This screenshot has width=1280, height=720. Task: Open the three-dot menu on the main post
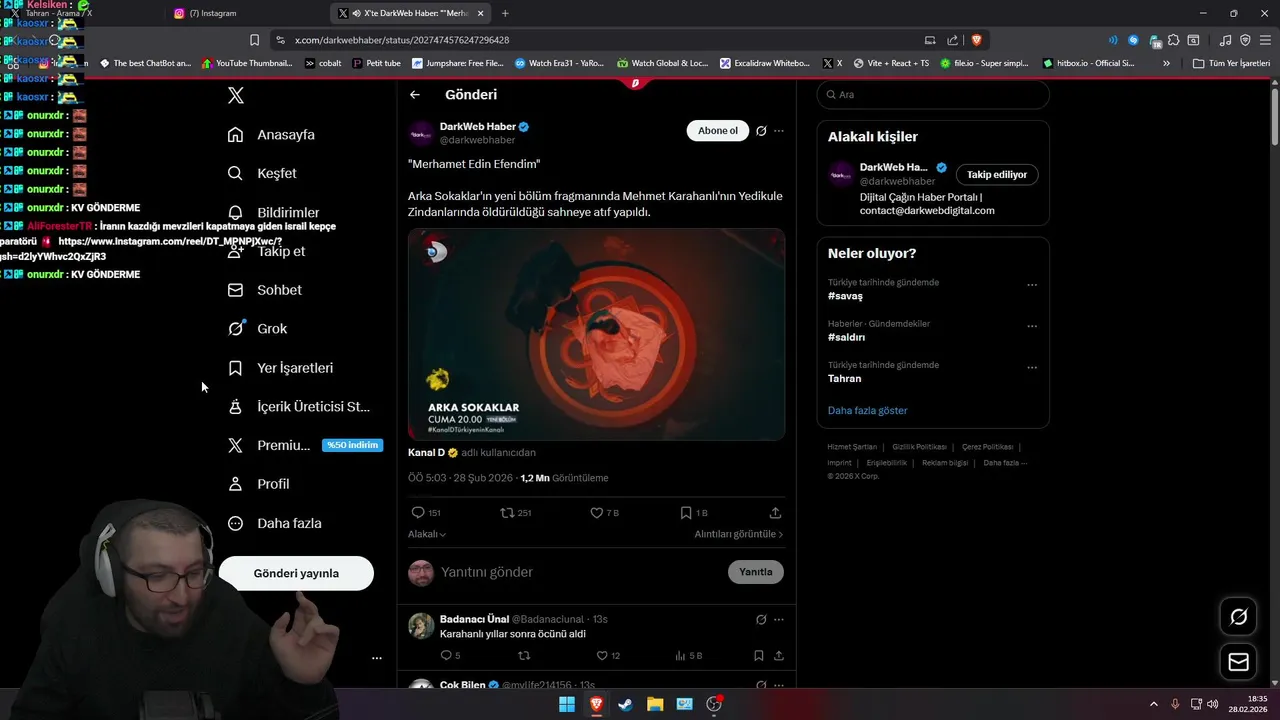pyautogui.click(x=779, y=131)
